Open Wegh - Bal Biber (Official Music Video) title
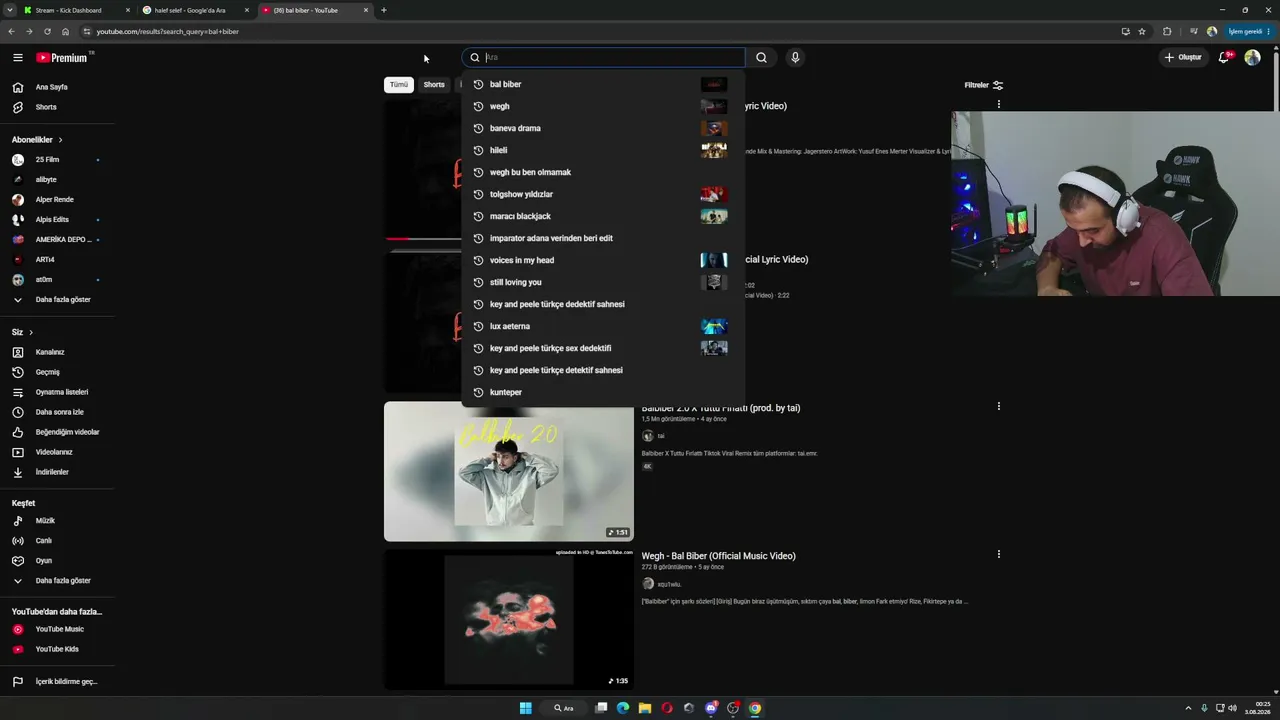Screen dimensions: 1280x720 718,556
